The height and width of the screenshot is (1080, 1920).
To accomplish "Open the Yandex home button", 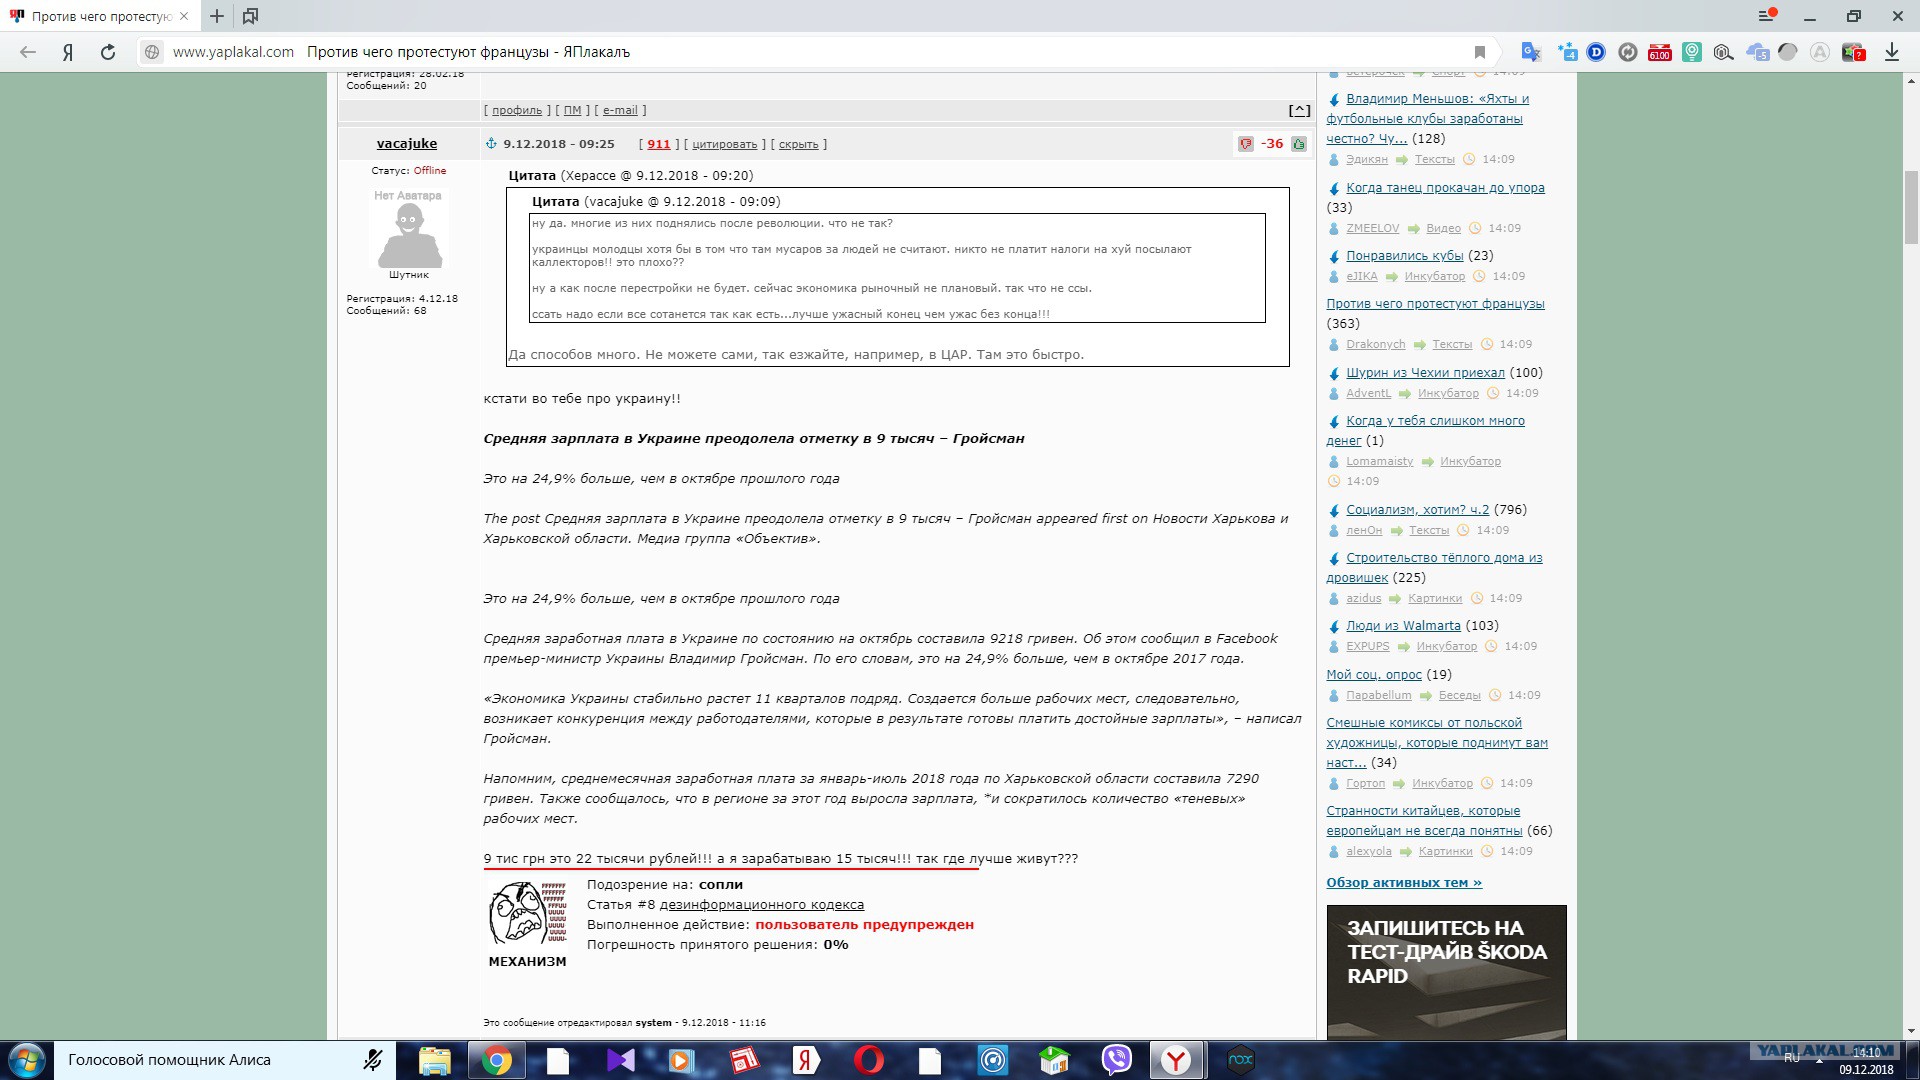I will coord(68,52).
